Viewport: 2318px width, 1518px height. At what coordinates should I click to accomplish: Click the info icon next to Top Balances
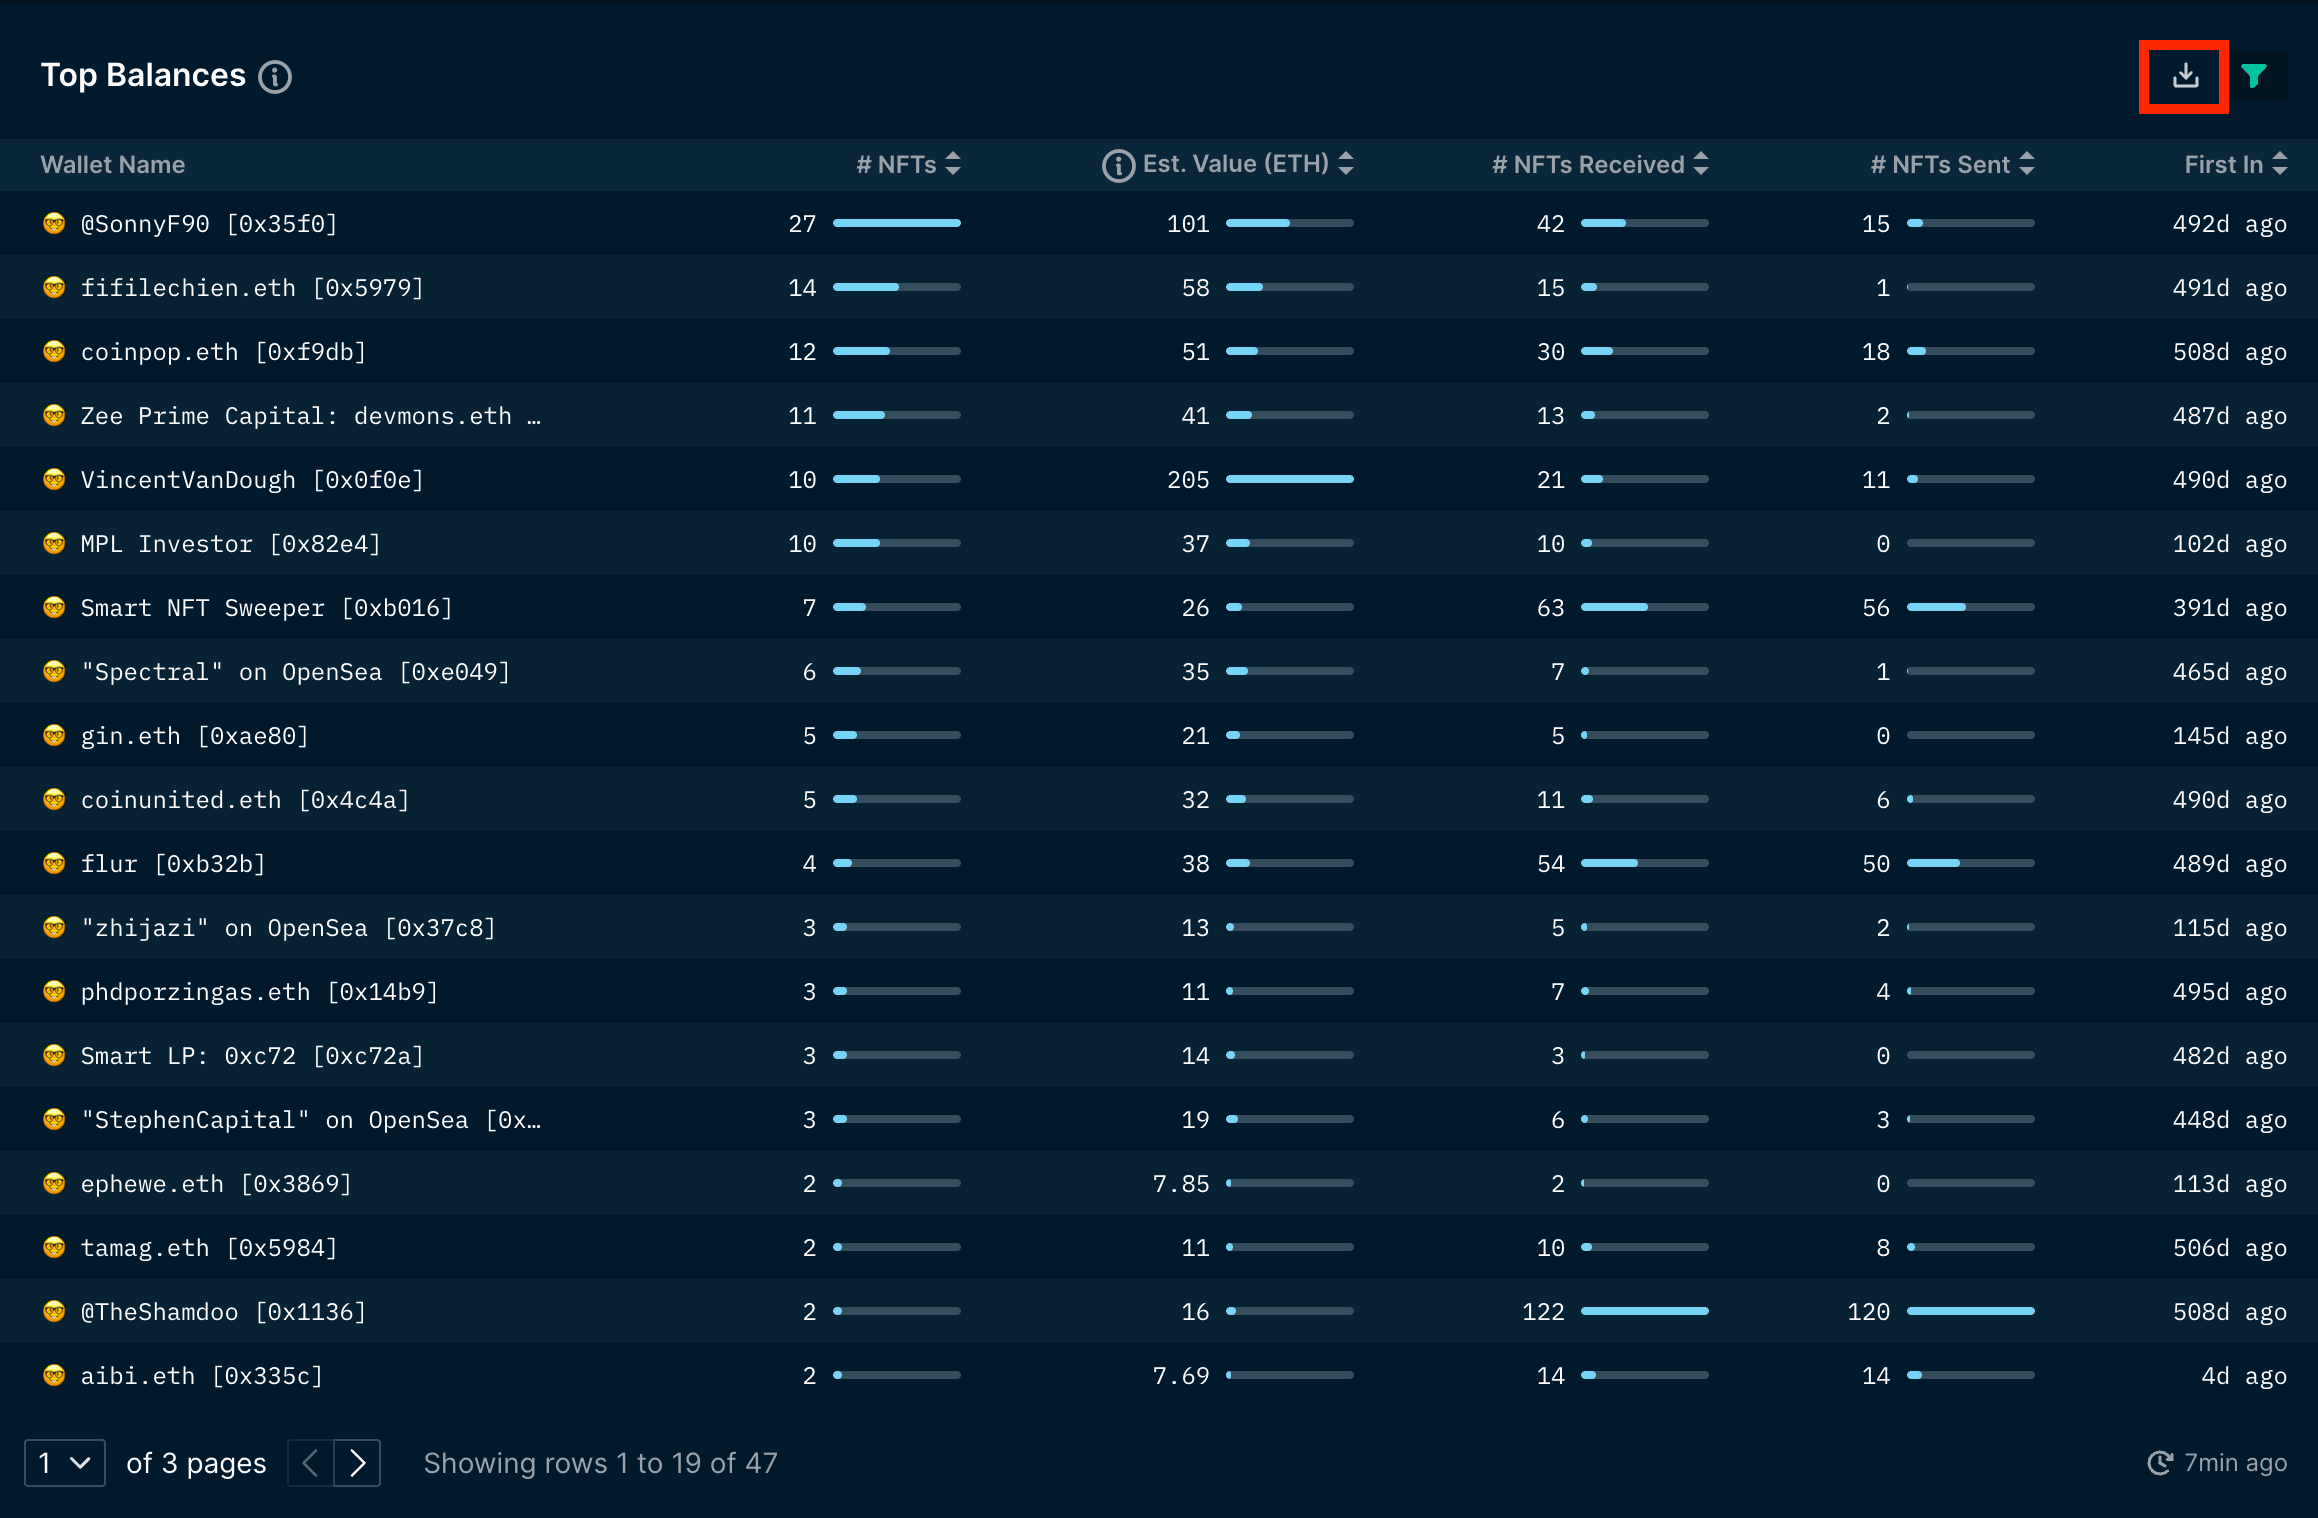point(276,77)
